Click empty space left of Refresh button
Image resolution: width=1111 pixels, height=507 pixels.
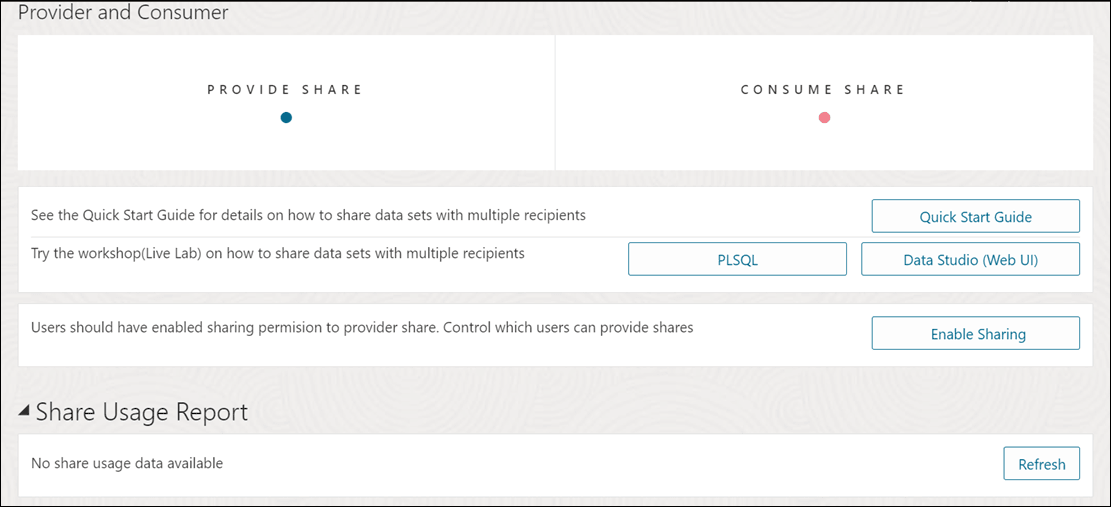point(700,464)
